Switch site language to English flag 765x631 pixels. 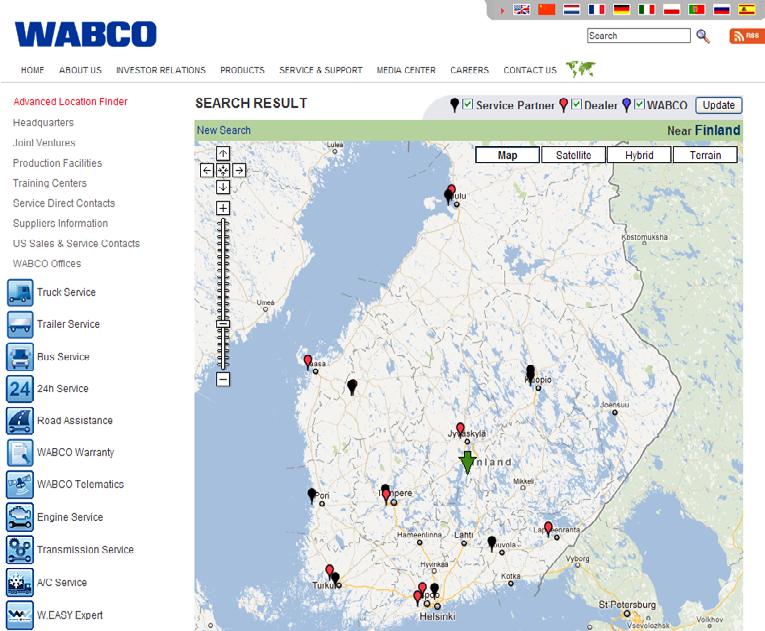click(x=522, y=9)
